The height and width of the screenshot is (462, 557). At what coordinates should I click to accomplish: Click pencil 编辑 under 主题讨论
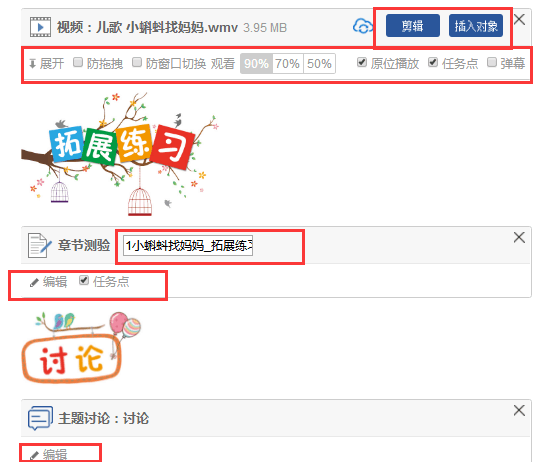coord(48,455)
